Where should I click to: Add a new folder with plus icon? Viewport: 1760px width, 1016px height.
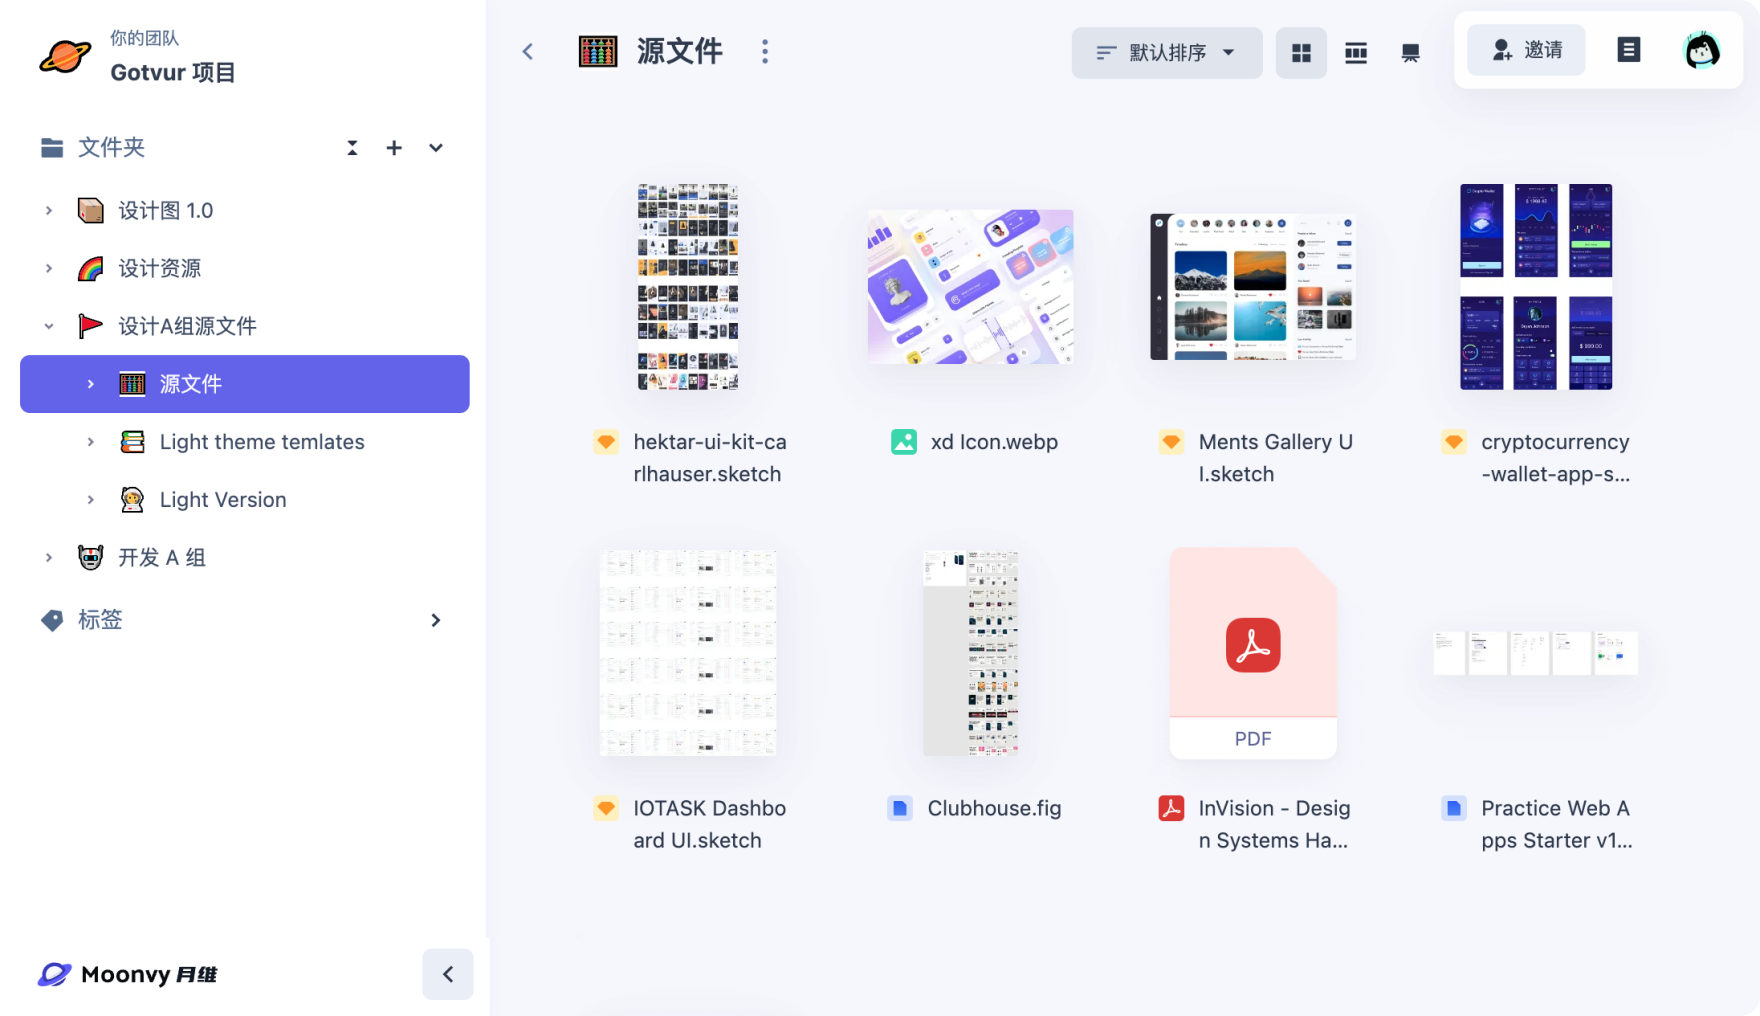point(394,148)
